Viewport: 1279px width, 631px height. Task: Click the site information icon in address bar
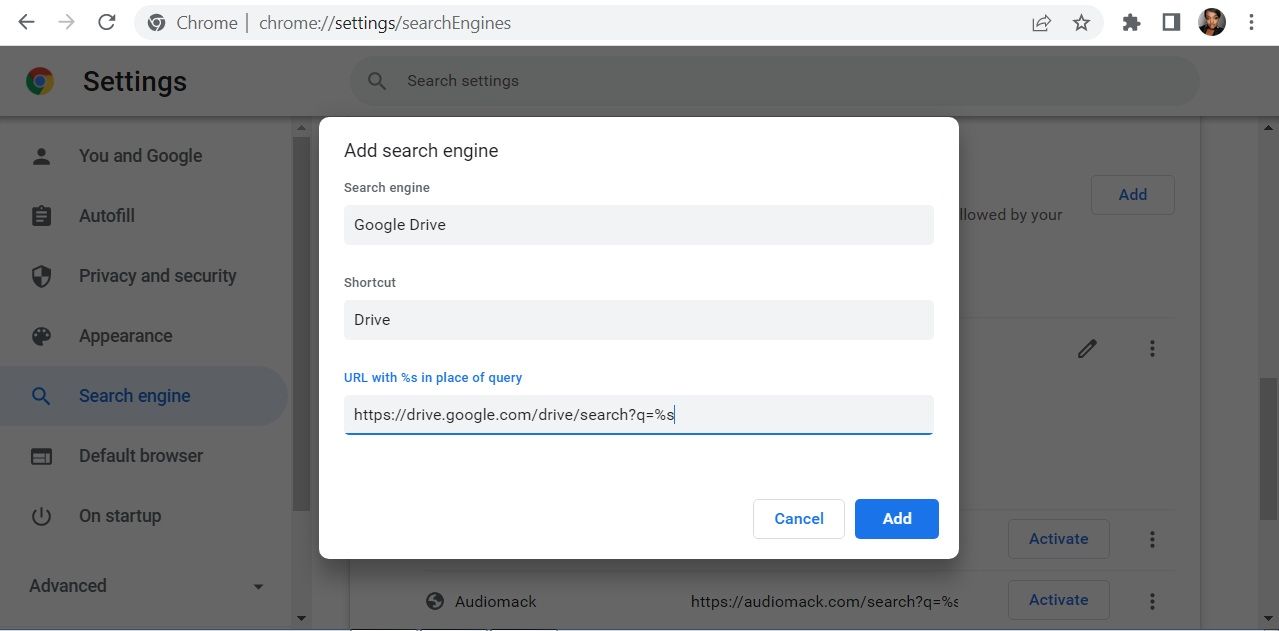156,22
